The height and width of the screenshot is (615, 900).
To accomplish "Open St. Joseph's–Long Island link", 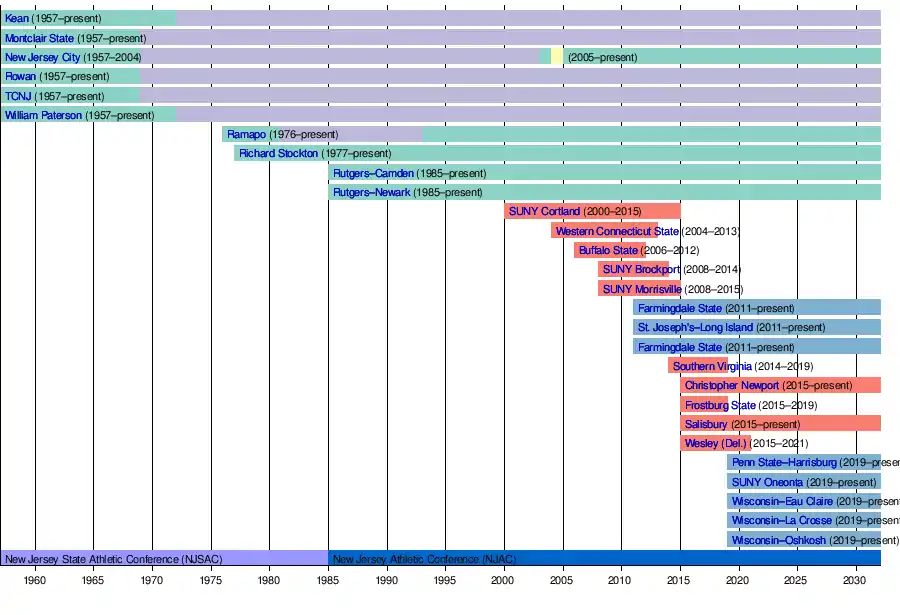I will 695,328.
